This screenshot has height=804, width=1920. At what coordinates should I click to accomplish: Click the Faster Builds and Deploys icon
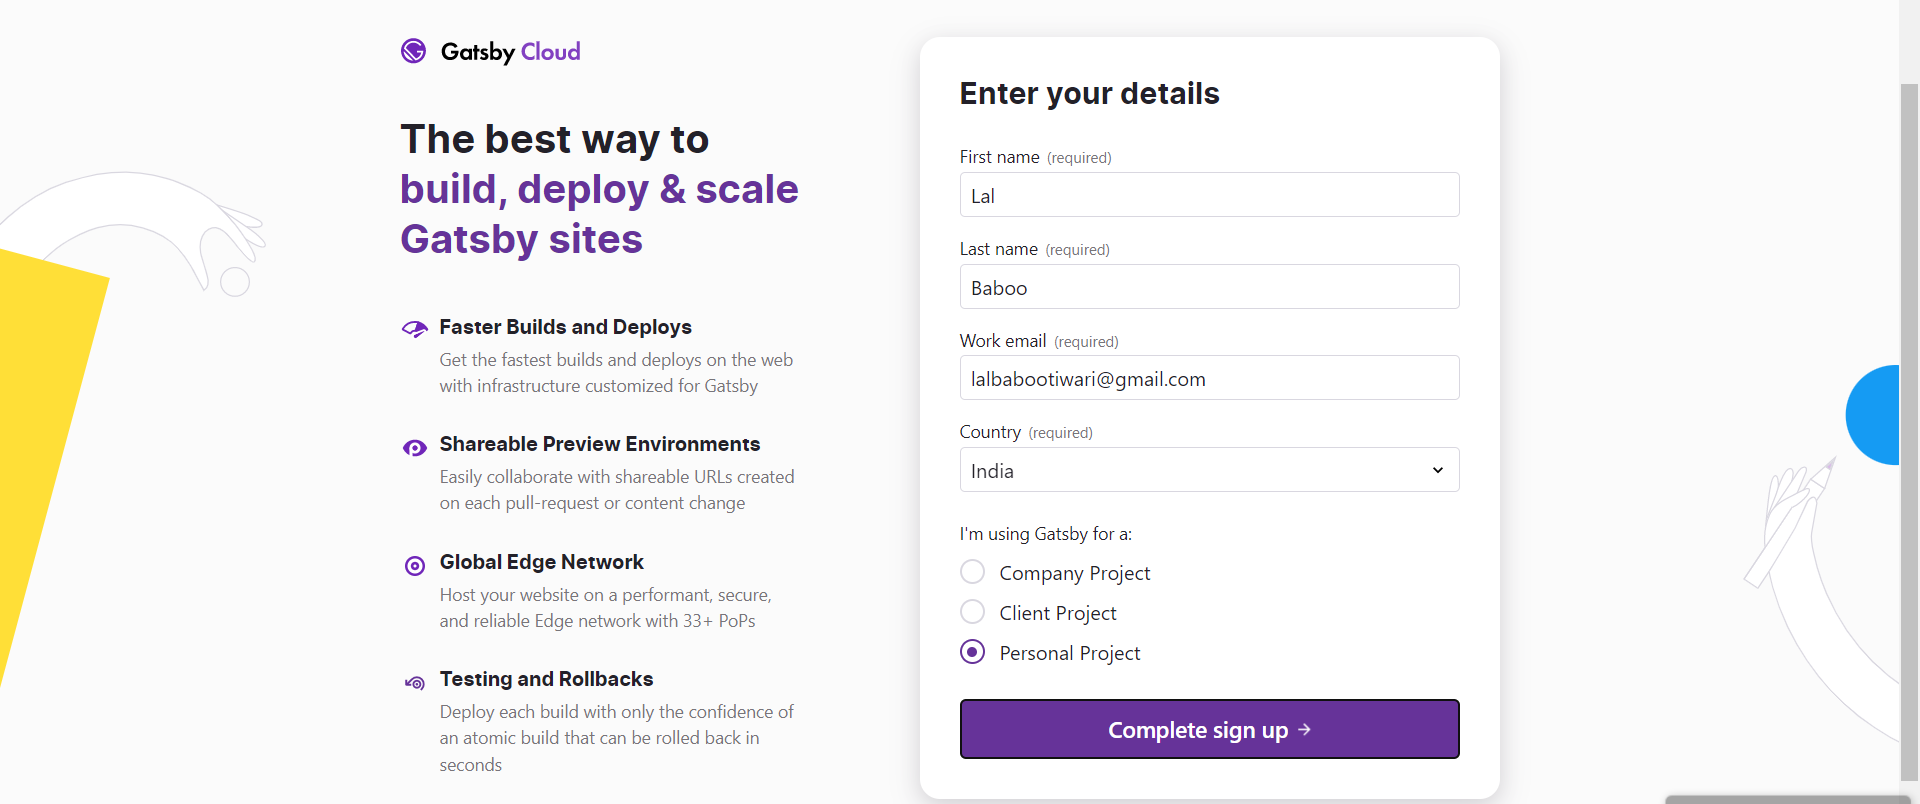[x=415, y=329]
